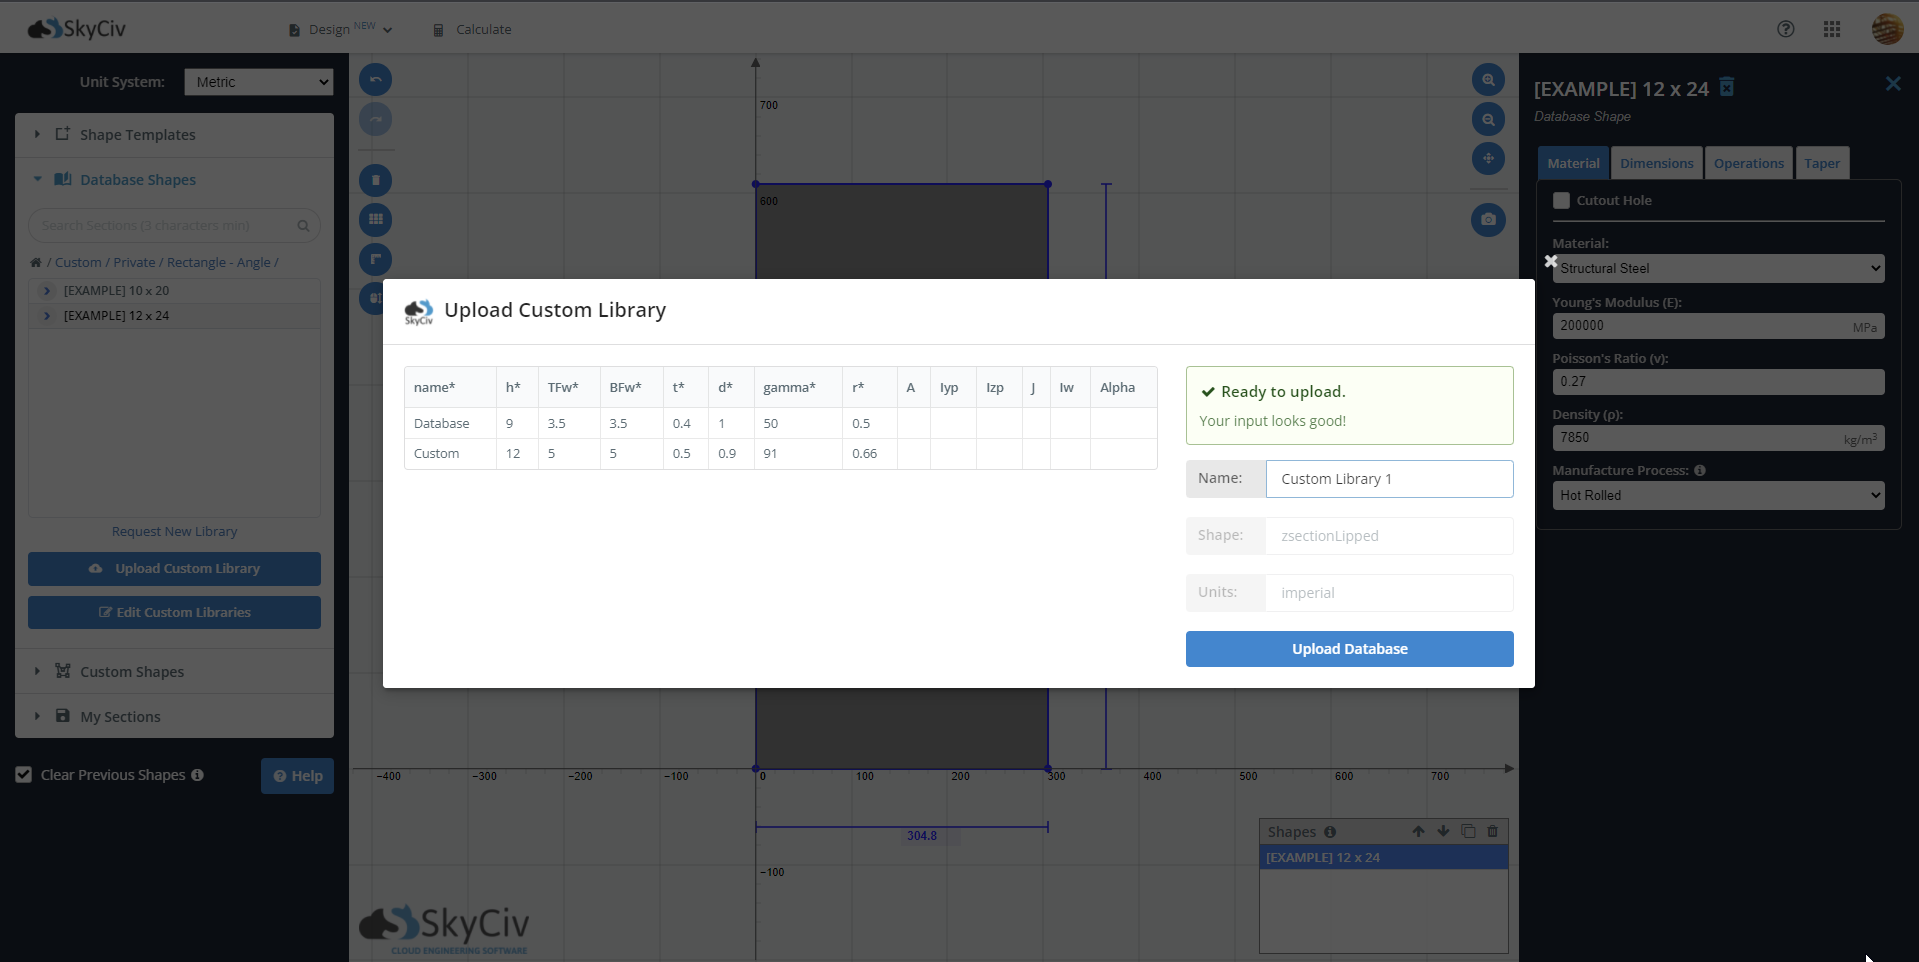This screenshot has height=962, width=1919.
Task: Expand the Custom Shapes section
Action: click(131, 672)
